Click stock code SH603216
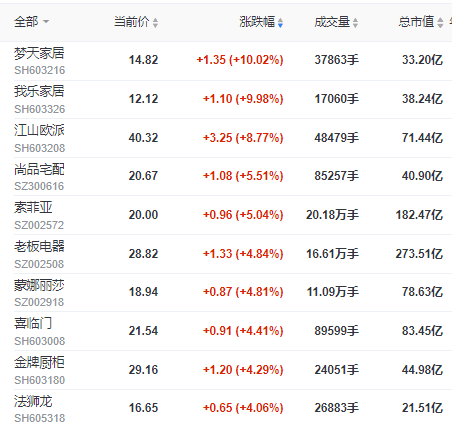Image resolution: width=452 pixels, height=426 pixels. 40,70
